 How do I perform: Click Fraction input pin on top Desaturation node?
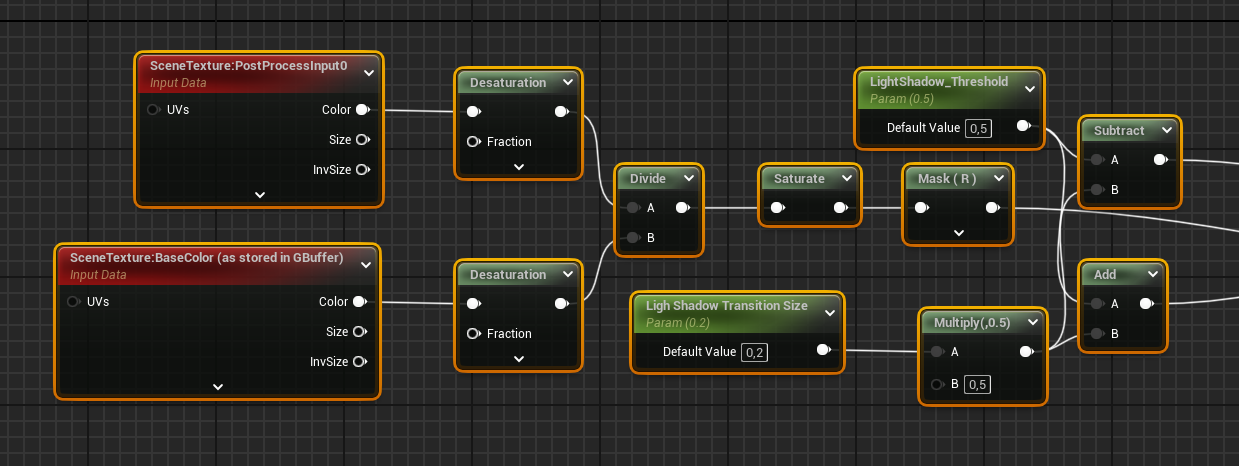point(473,142)
